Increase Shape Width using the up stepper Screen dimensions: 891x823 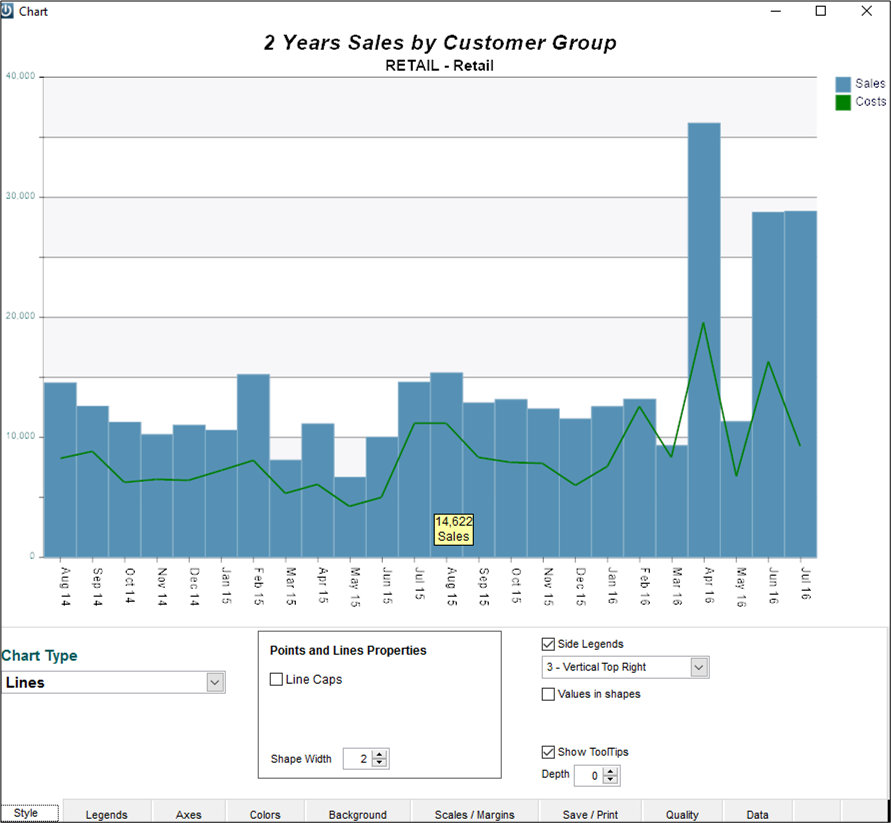pos(377,755)
